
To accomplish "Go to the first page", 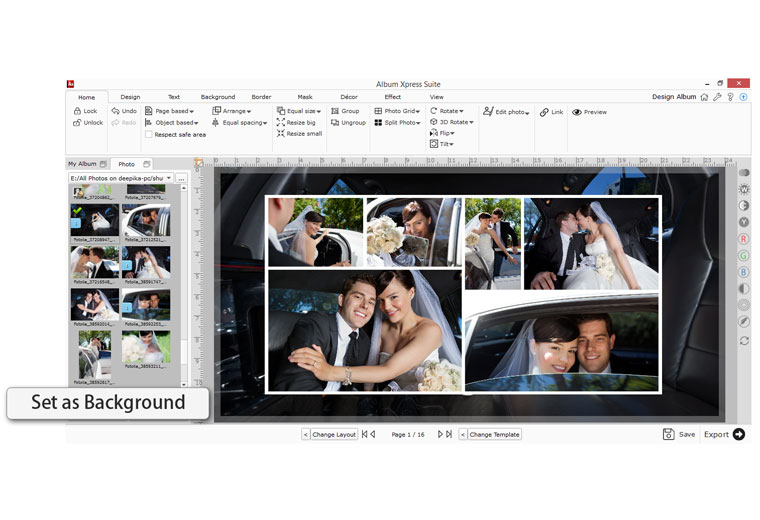I will pos(364,434).
